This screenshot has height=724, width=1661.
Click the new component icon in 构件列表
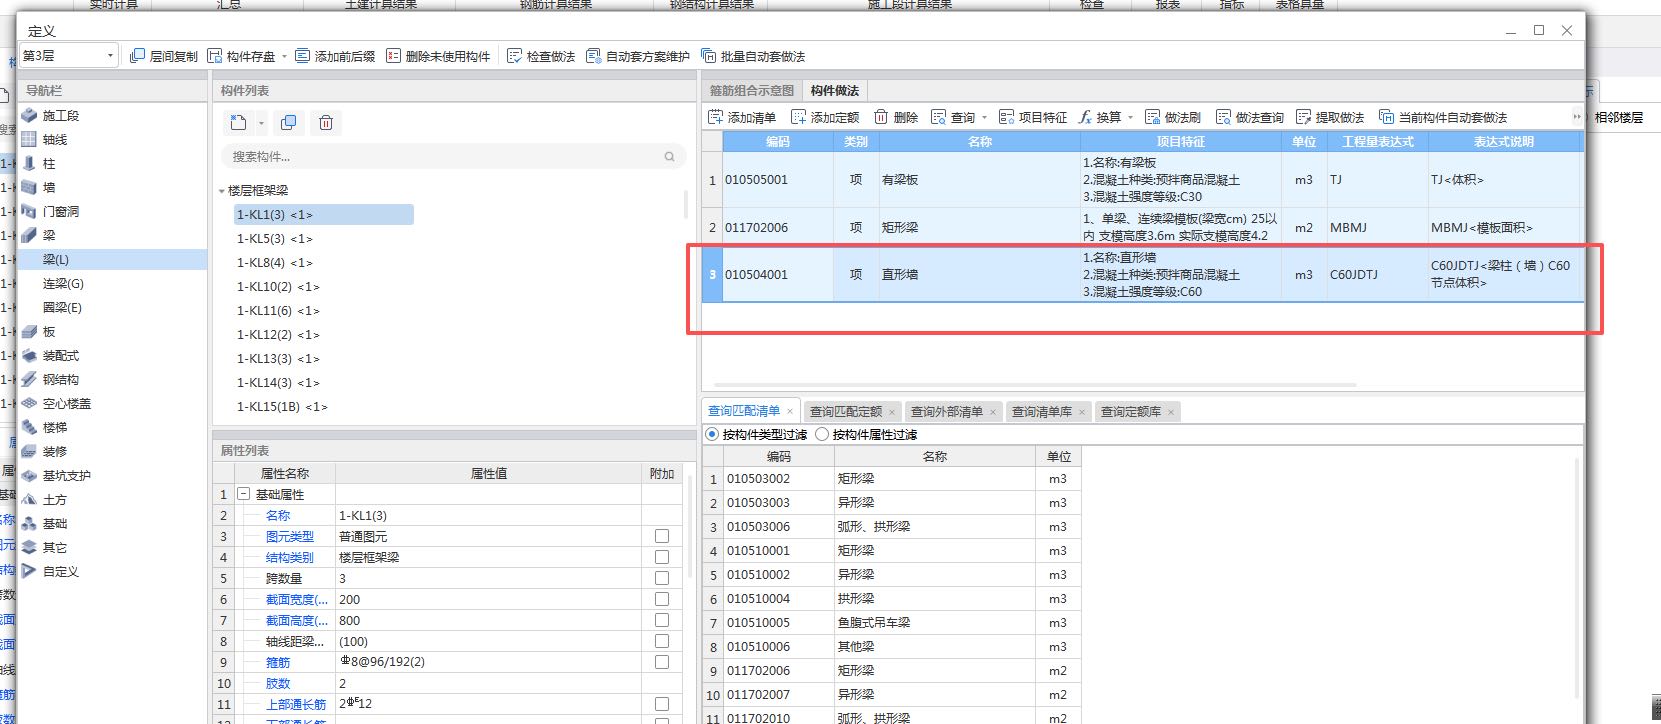point(238,123)
